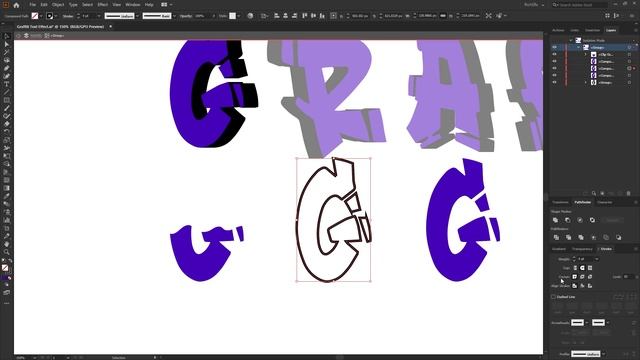This screenshot has height=360, width=640.
Task: Select the Direct Selection tool
Action: (x=7, y=44)
